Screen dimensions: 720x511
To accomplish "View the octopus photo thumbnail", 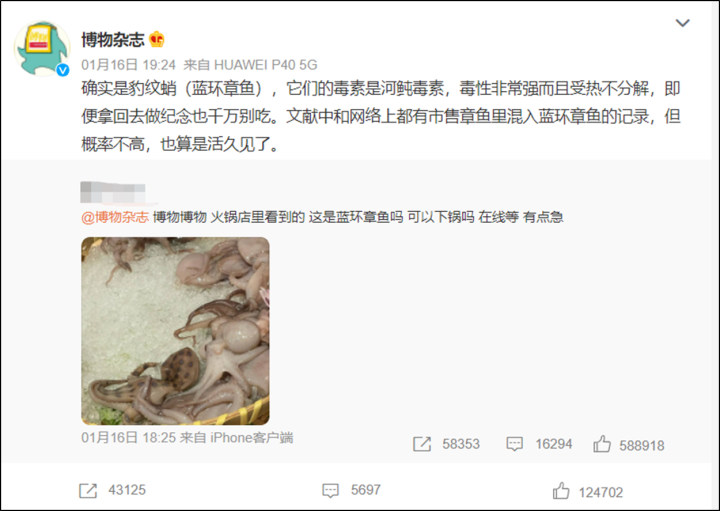I will (x=175, y=331).
